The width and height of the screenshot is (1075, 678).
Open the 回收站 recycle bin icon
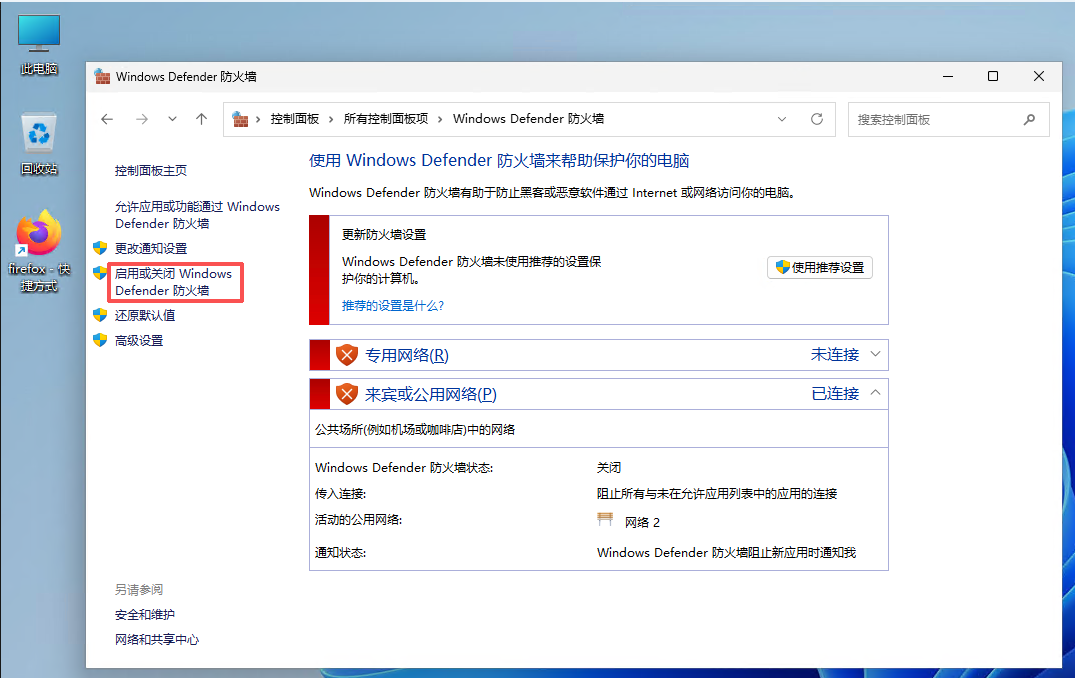[x=39, y=143]
